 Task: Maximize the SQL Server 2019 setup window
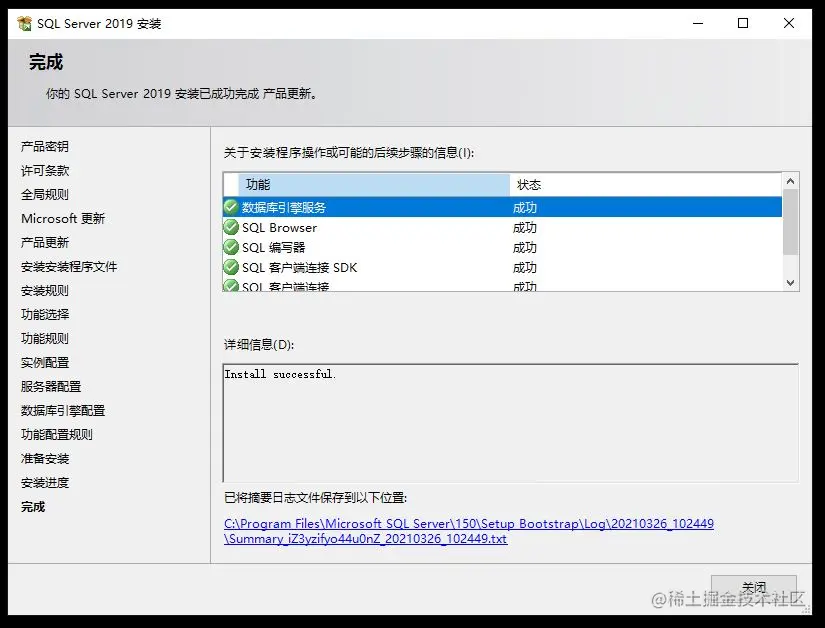coord(743,23)
